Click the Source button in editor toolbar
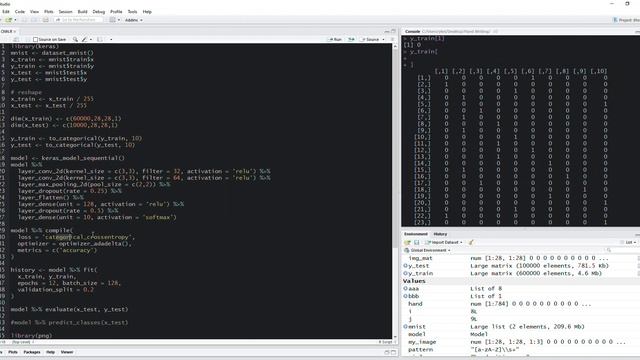The width and height of the screenshot is (640, 360). click(x=371, y=40)
